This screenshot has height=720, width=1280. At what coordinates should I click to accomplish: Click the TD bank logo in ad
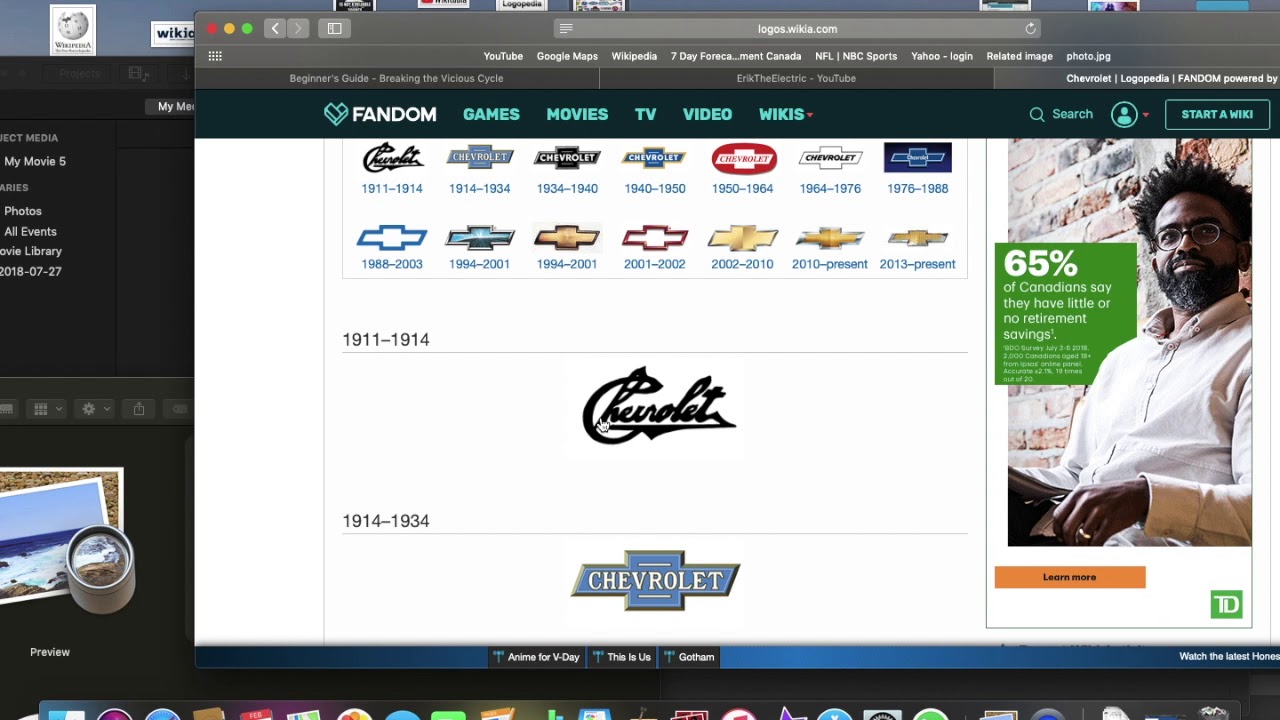pyautogui.click(x=1226, y=604)
